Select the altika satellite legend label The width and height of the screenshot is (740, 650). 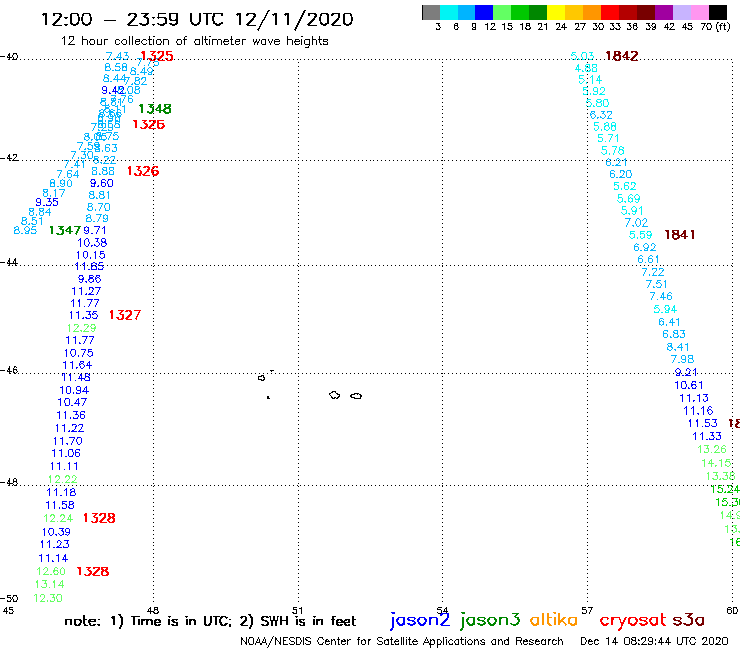tap(553, 619)
